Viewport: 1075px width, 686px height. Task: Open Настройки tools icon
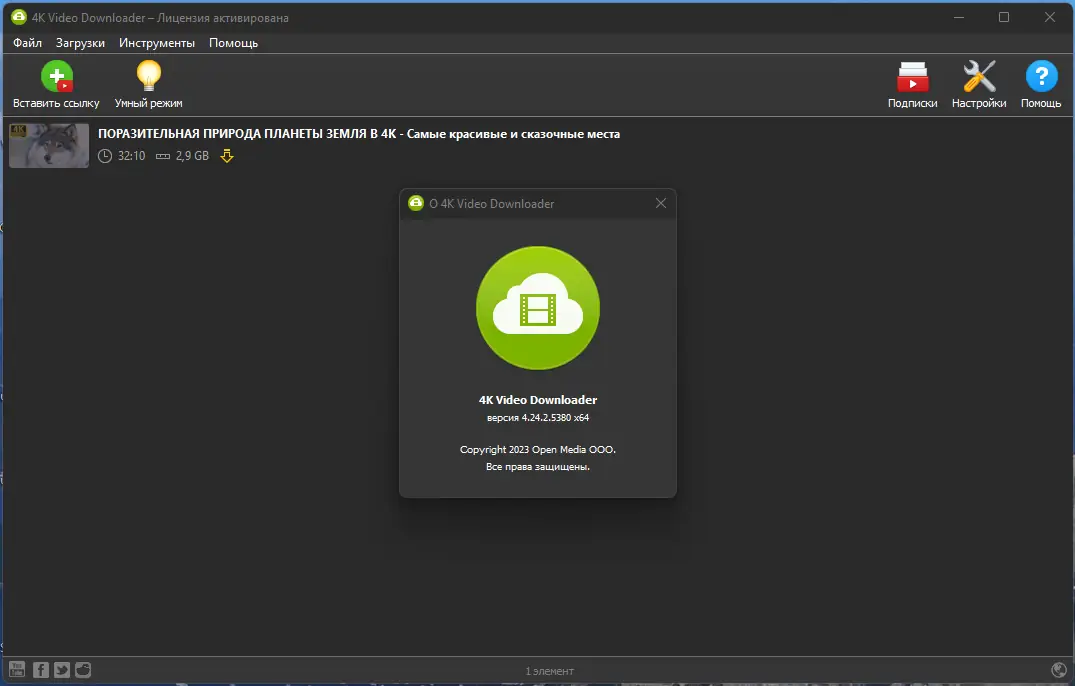[x=979, y=76]
